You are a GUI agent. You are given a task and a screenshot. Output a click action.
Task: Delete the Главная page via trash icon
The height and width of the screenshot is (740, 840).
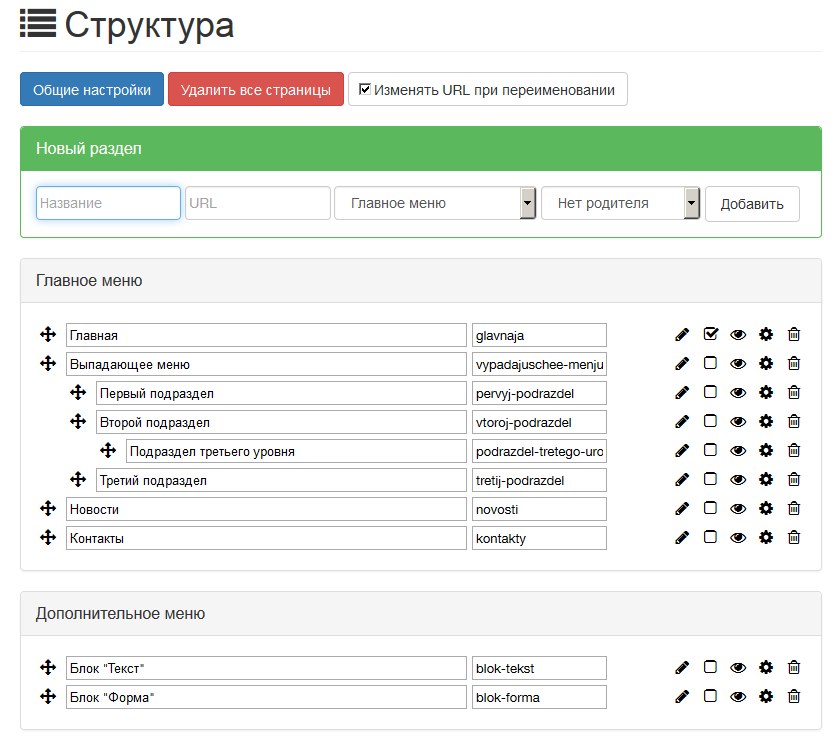tap(794, 335)
